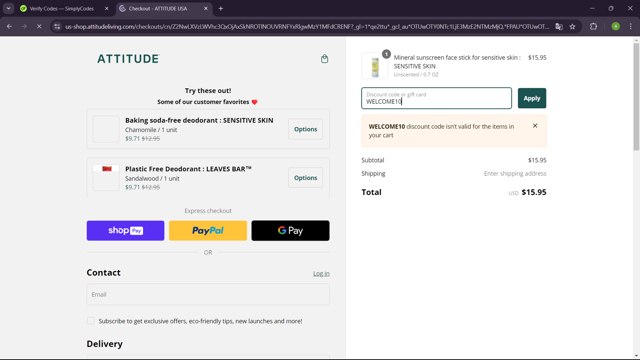The height and width of the screenshot is (360, 640).
Task: Click the Total amount $15.95
Action: (533, 192)
